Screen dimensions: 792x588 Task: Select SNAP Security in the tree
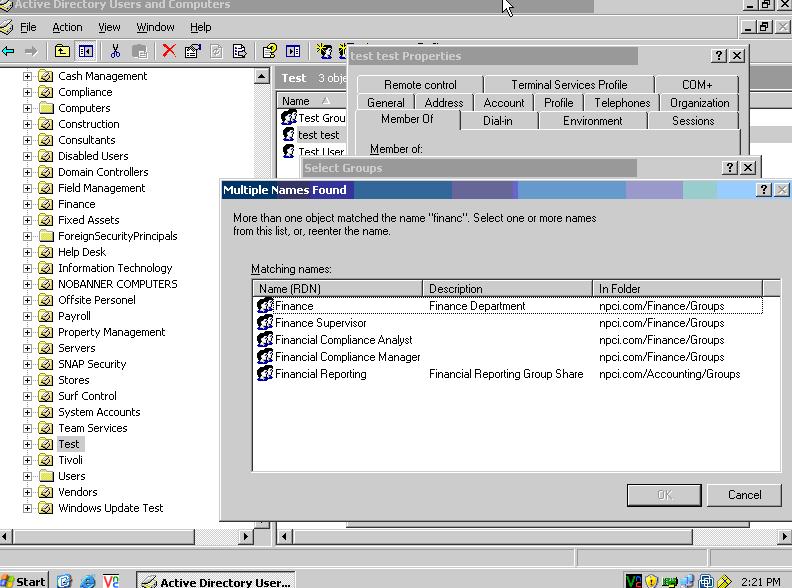point(92,364)
